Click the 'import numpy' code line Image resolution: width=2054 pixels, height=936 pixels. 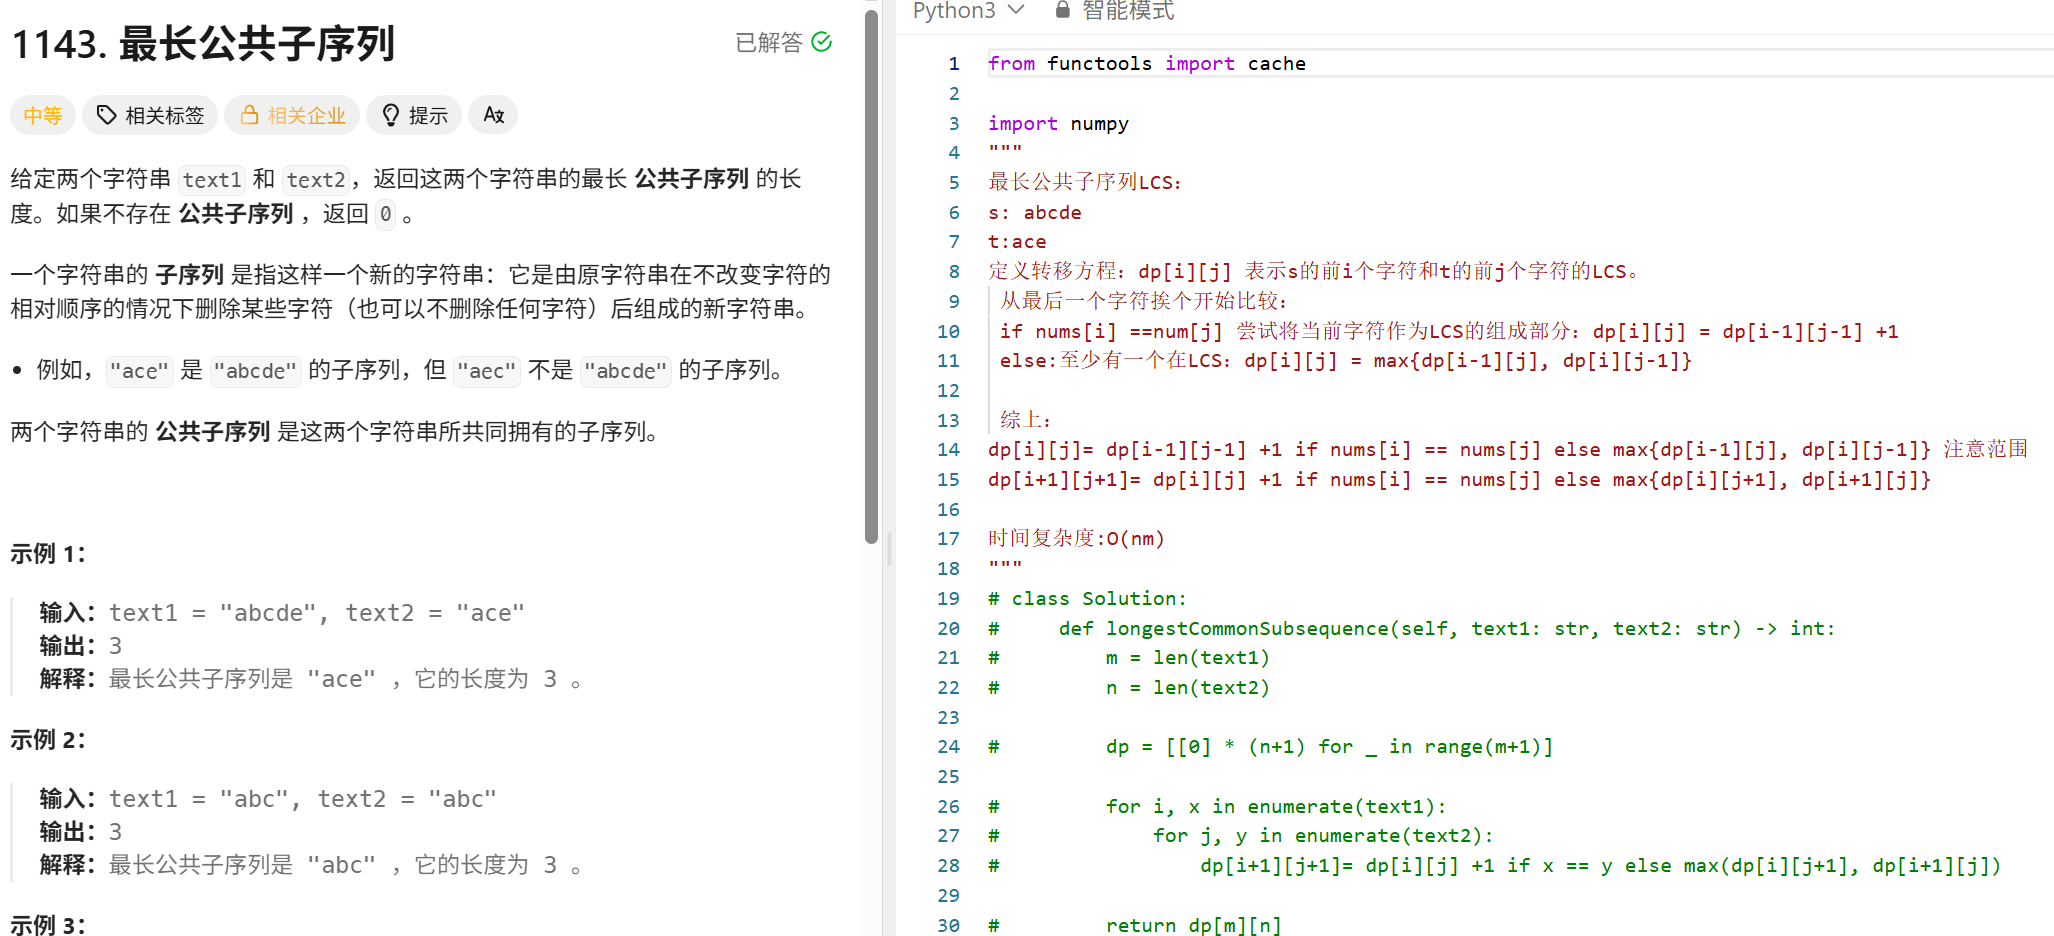(1058, 123)
